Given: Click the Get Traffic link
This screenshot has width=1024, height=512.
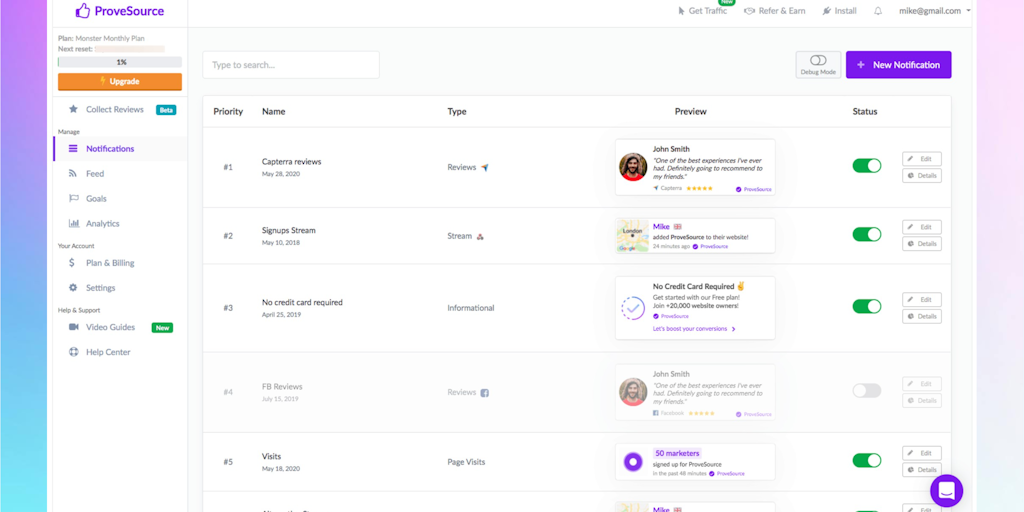Looking at the screenshot, I should point(707,11).
